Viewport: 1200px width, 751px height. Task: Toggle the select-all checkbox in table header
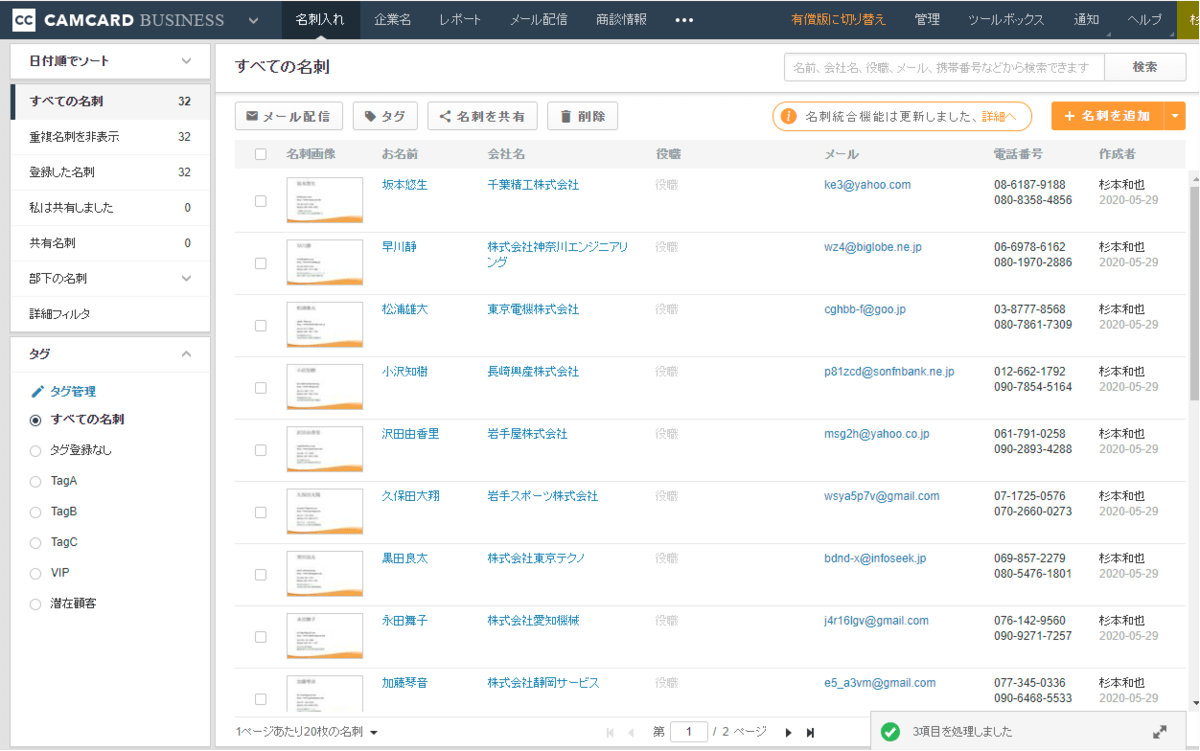pyautogui.click(x=261, y=154)
